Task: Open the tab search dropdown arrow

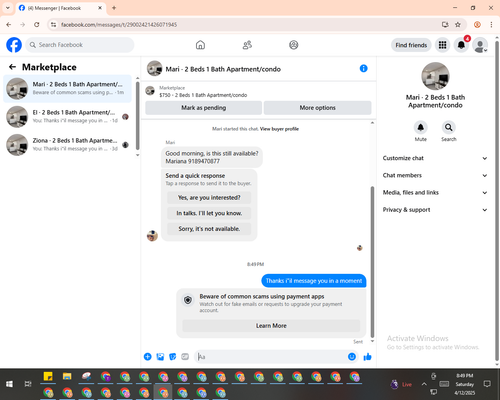Action: (8, 8)
